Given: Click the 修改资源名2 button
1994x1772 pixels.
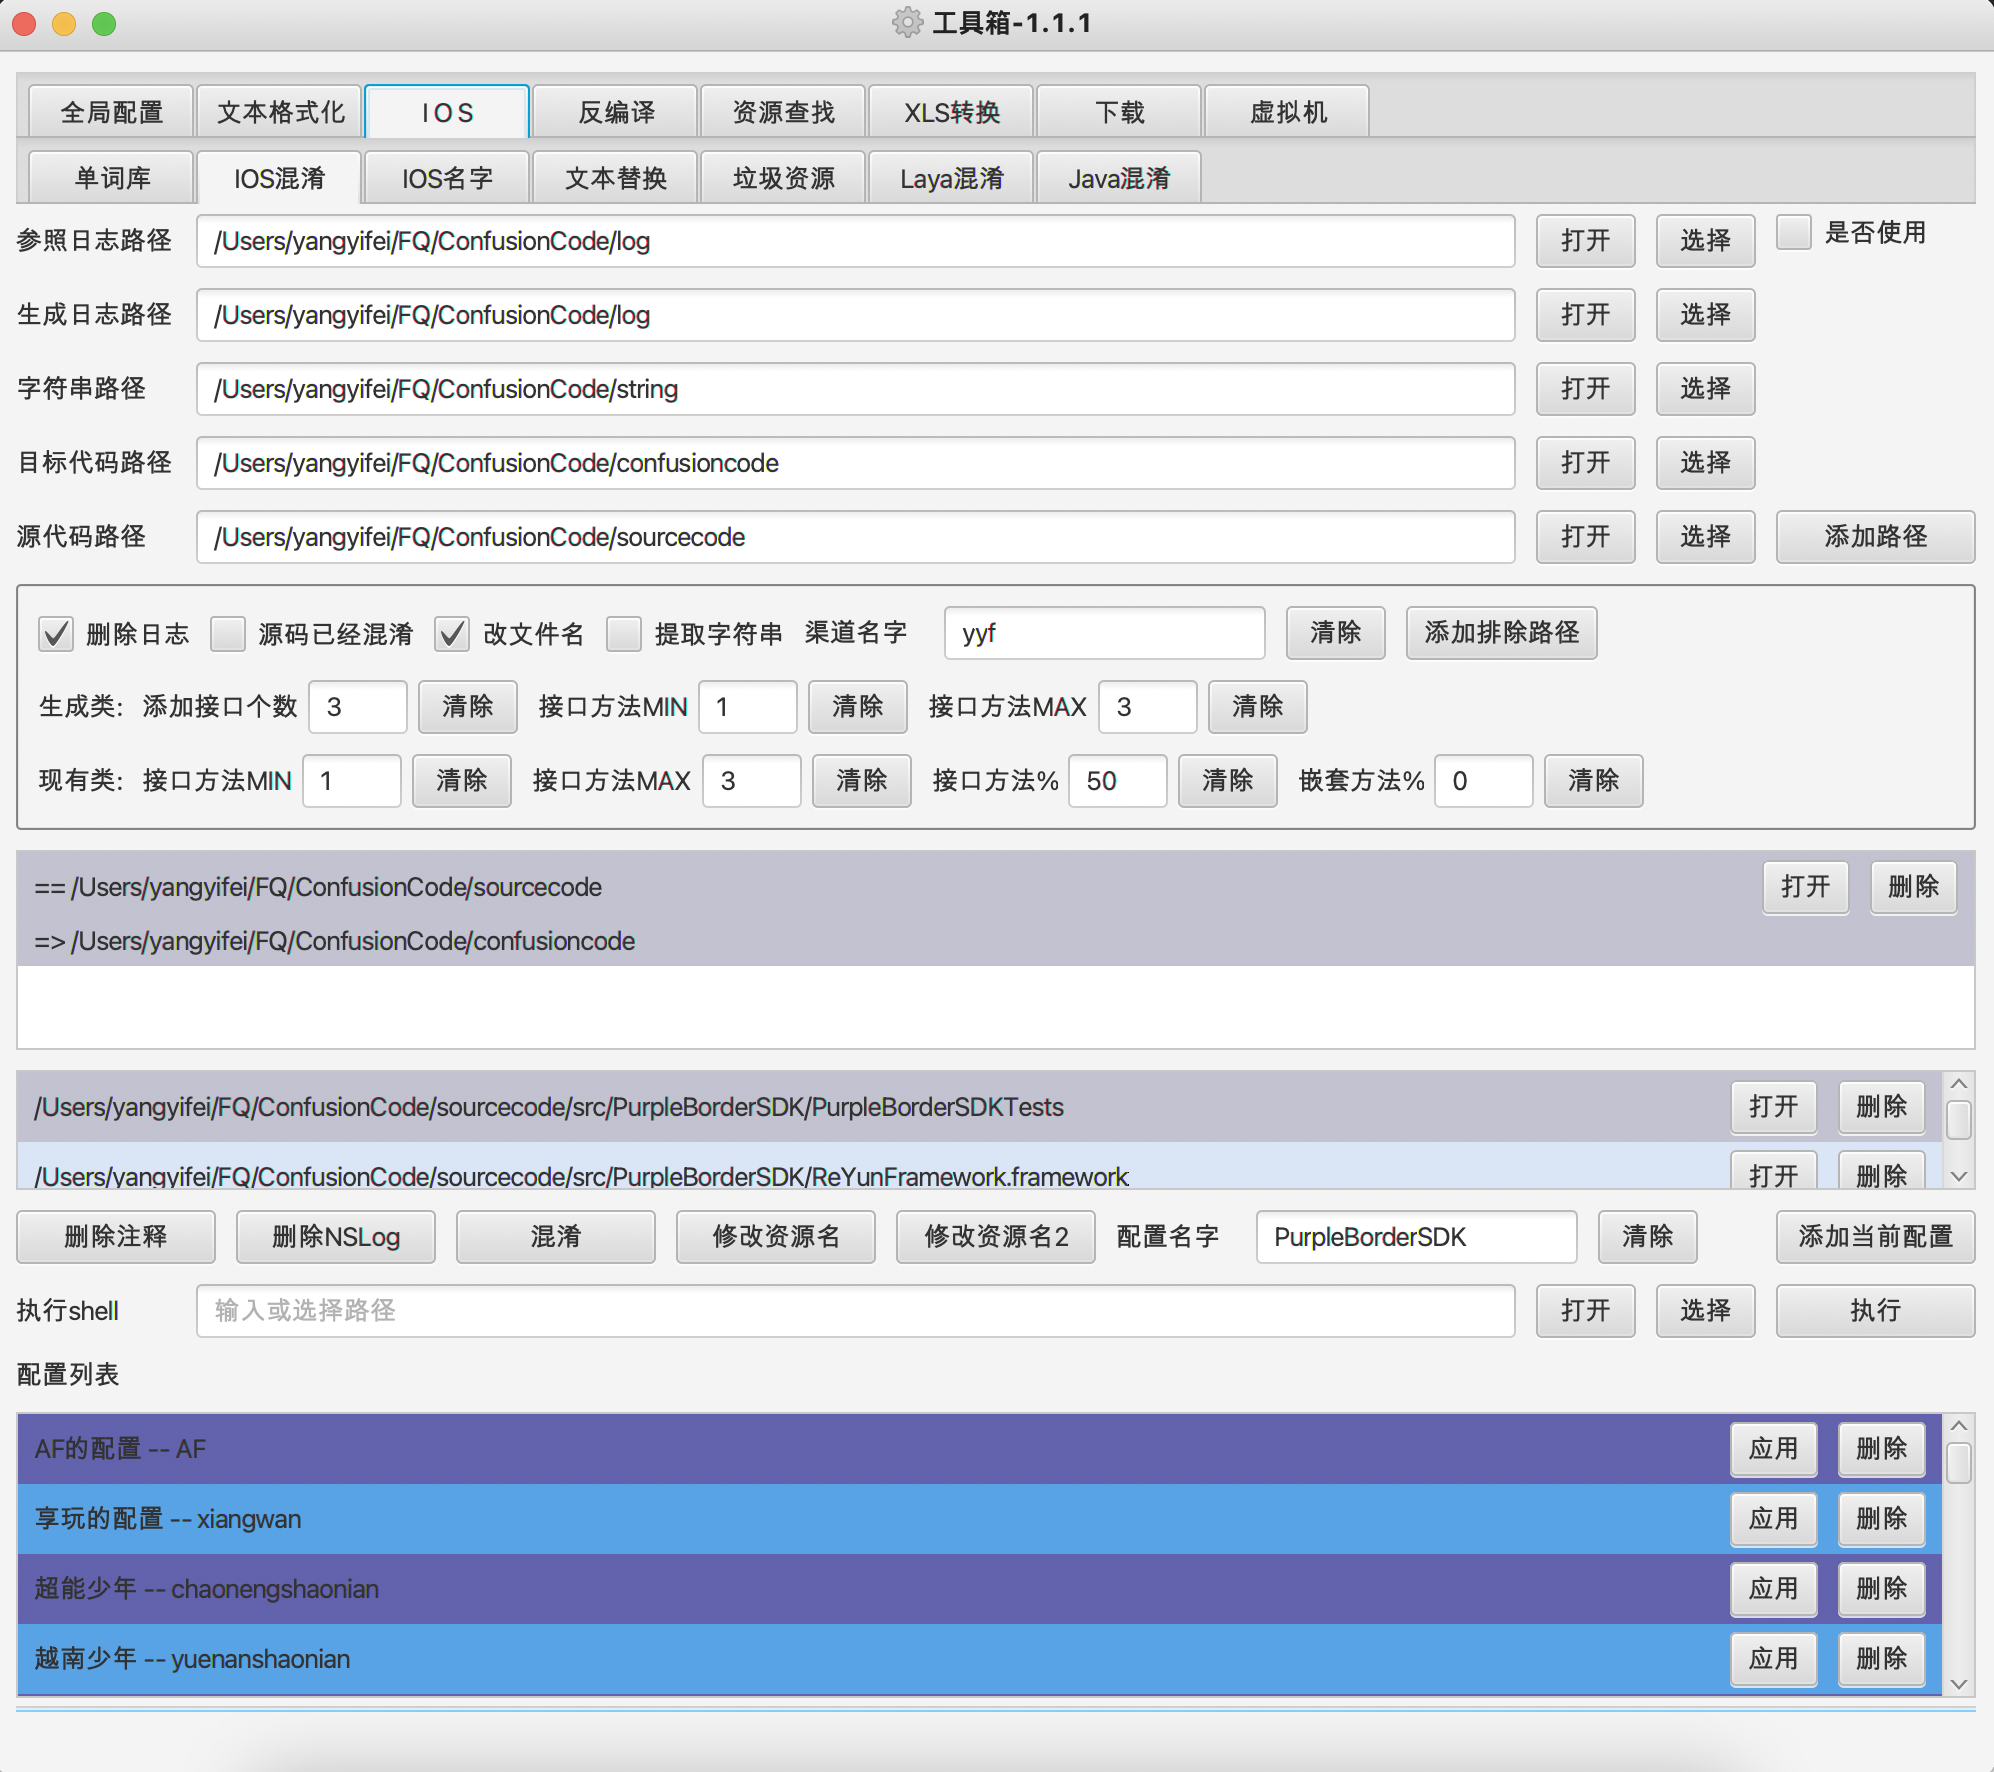Looking at the screenshot, I should point(996,1237).
